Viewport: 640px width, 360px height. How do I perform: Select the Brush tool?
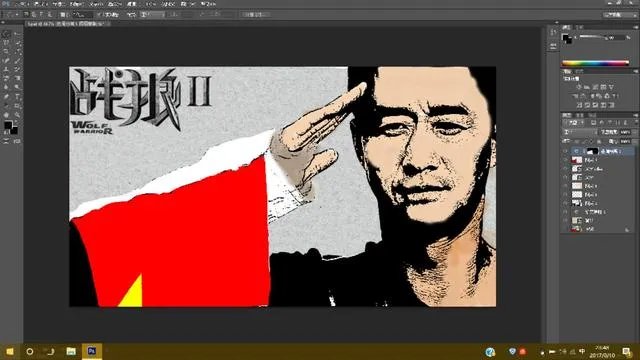(18, 60)
